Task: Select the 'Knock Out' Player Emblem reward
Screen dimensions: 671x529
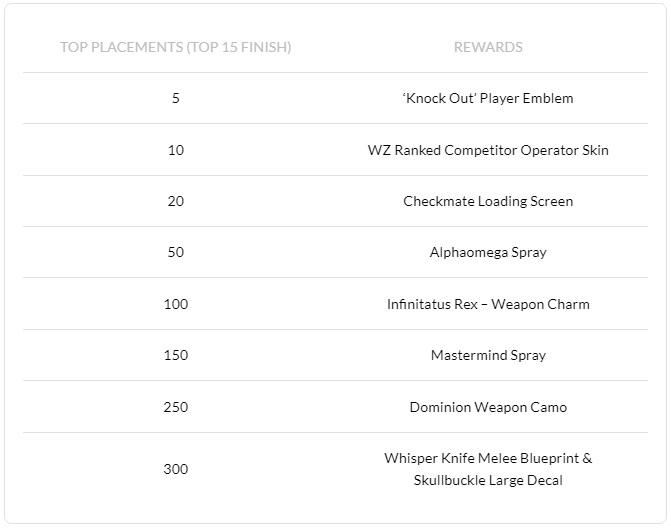Action: [x=488, y=98]
